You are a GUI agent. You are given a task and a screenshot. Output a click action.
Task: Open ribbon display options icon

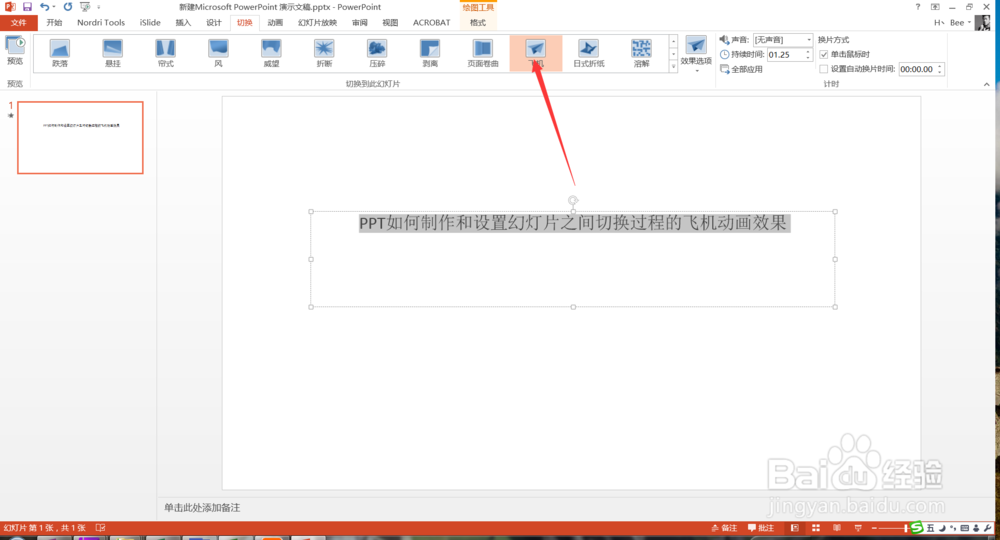pos(935,6)
